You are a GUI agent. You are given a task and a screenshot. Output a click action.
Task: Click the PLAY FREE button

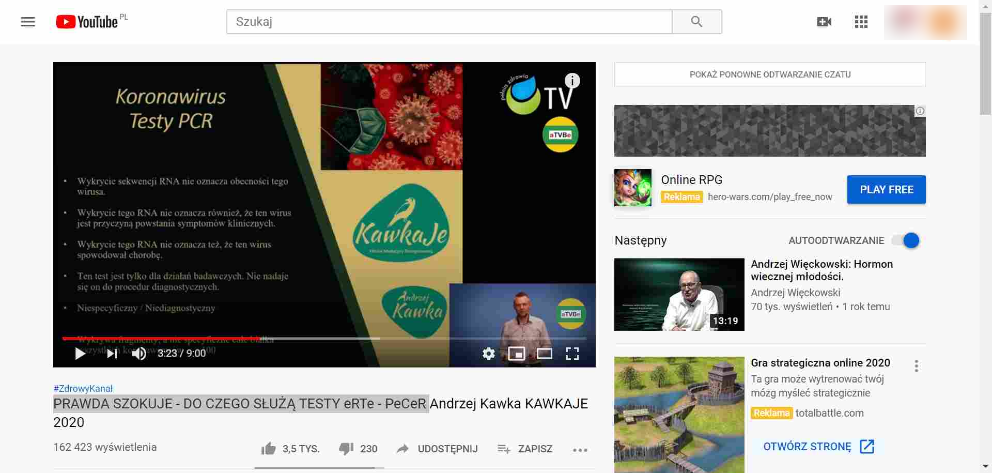pyautogui.click(x=886, y=190)
